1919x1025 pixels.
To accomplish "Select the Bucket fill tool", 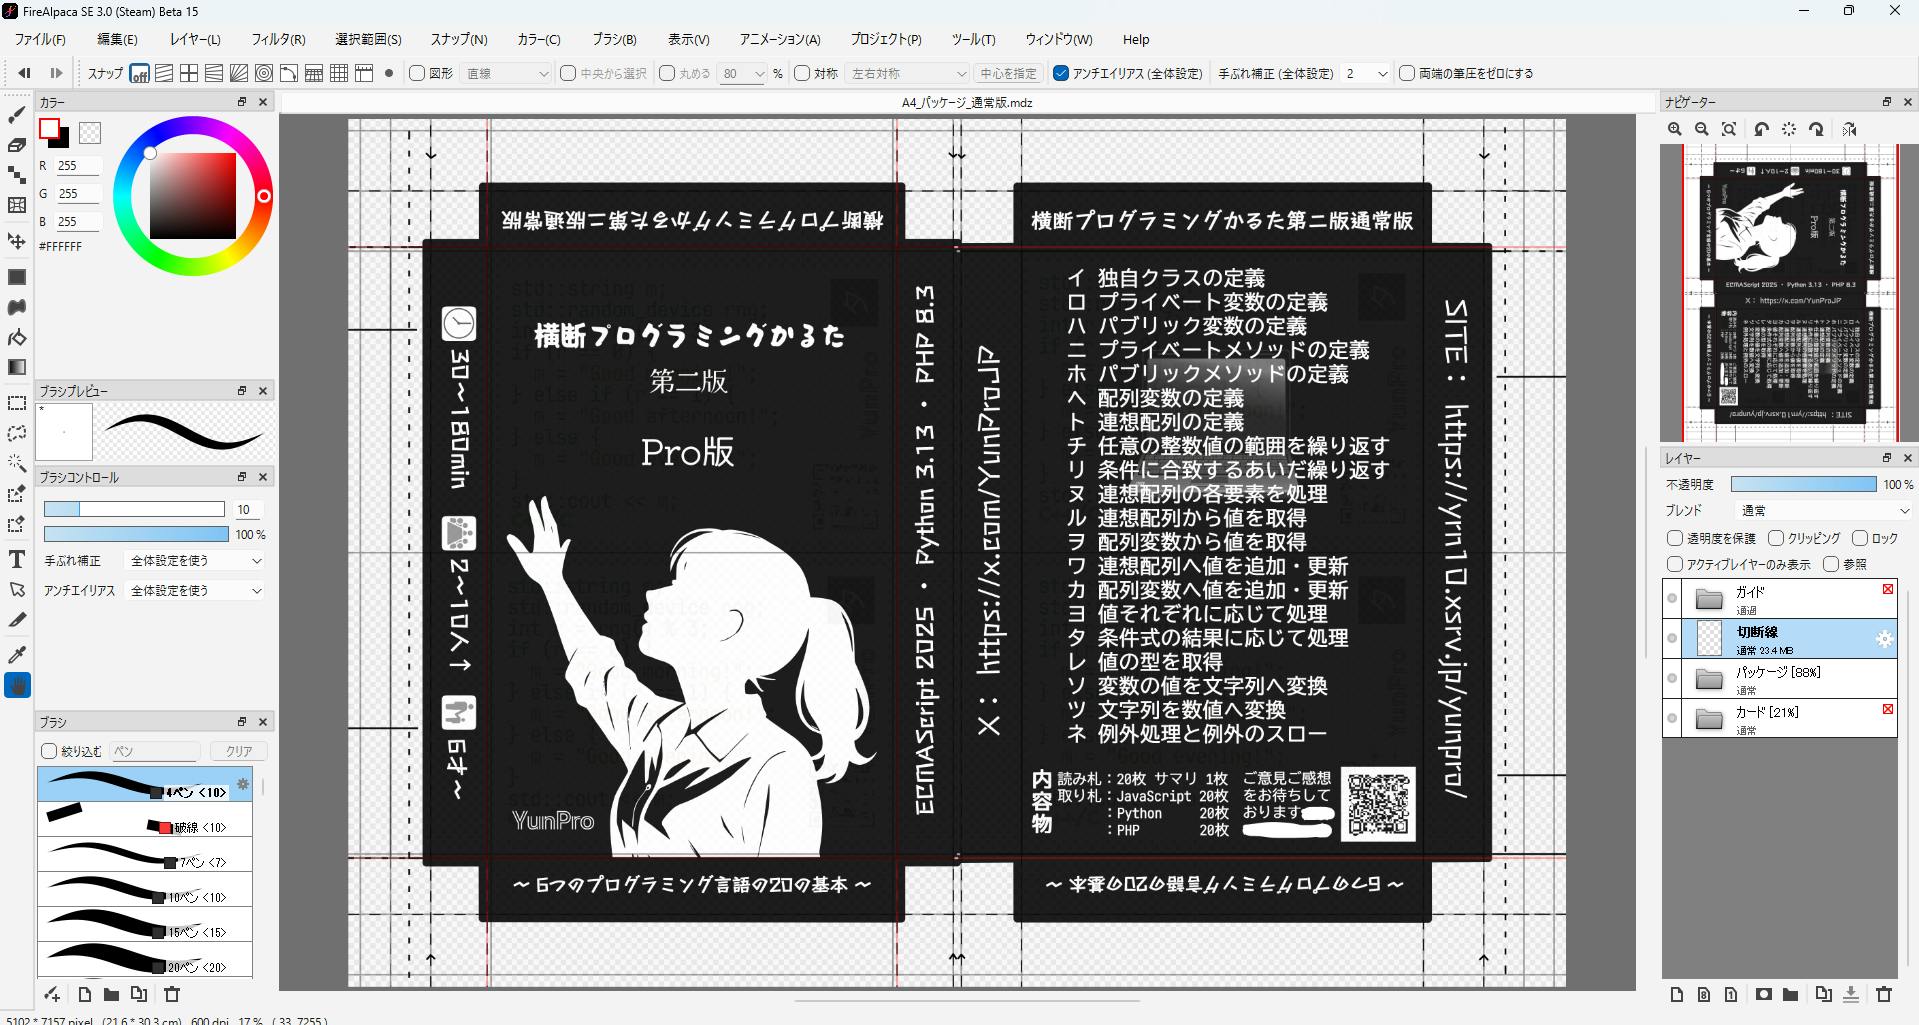I will [x=17, y=337].
